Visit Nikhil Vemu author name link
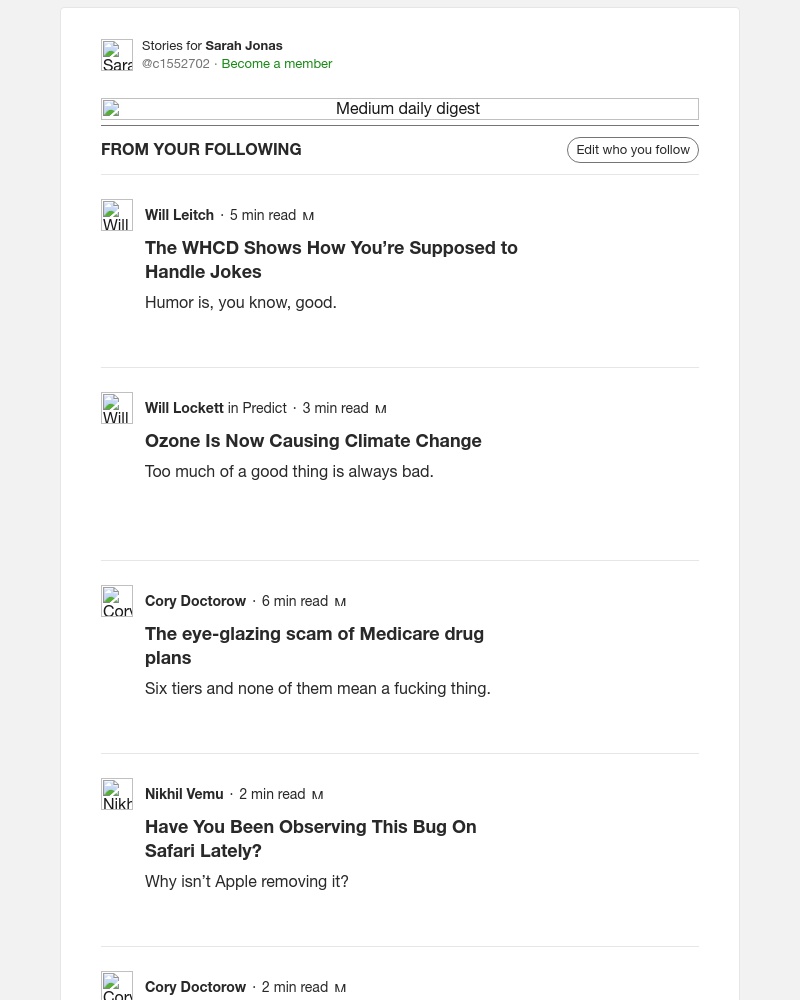800x1000 pixels. pos(184,794)
